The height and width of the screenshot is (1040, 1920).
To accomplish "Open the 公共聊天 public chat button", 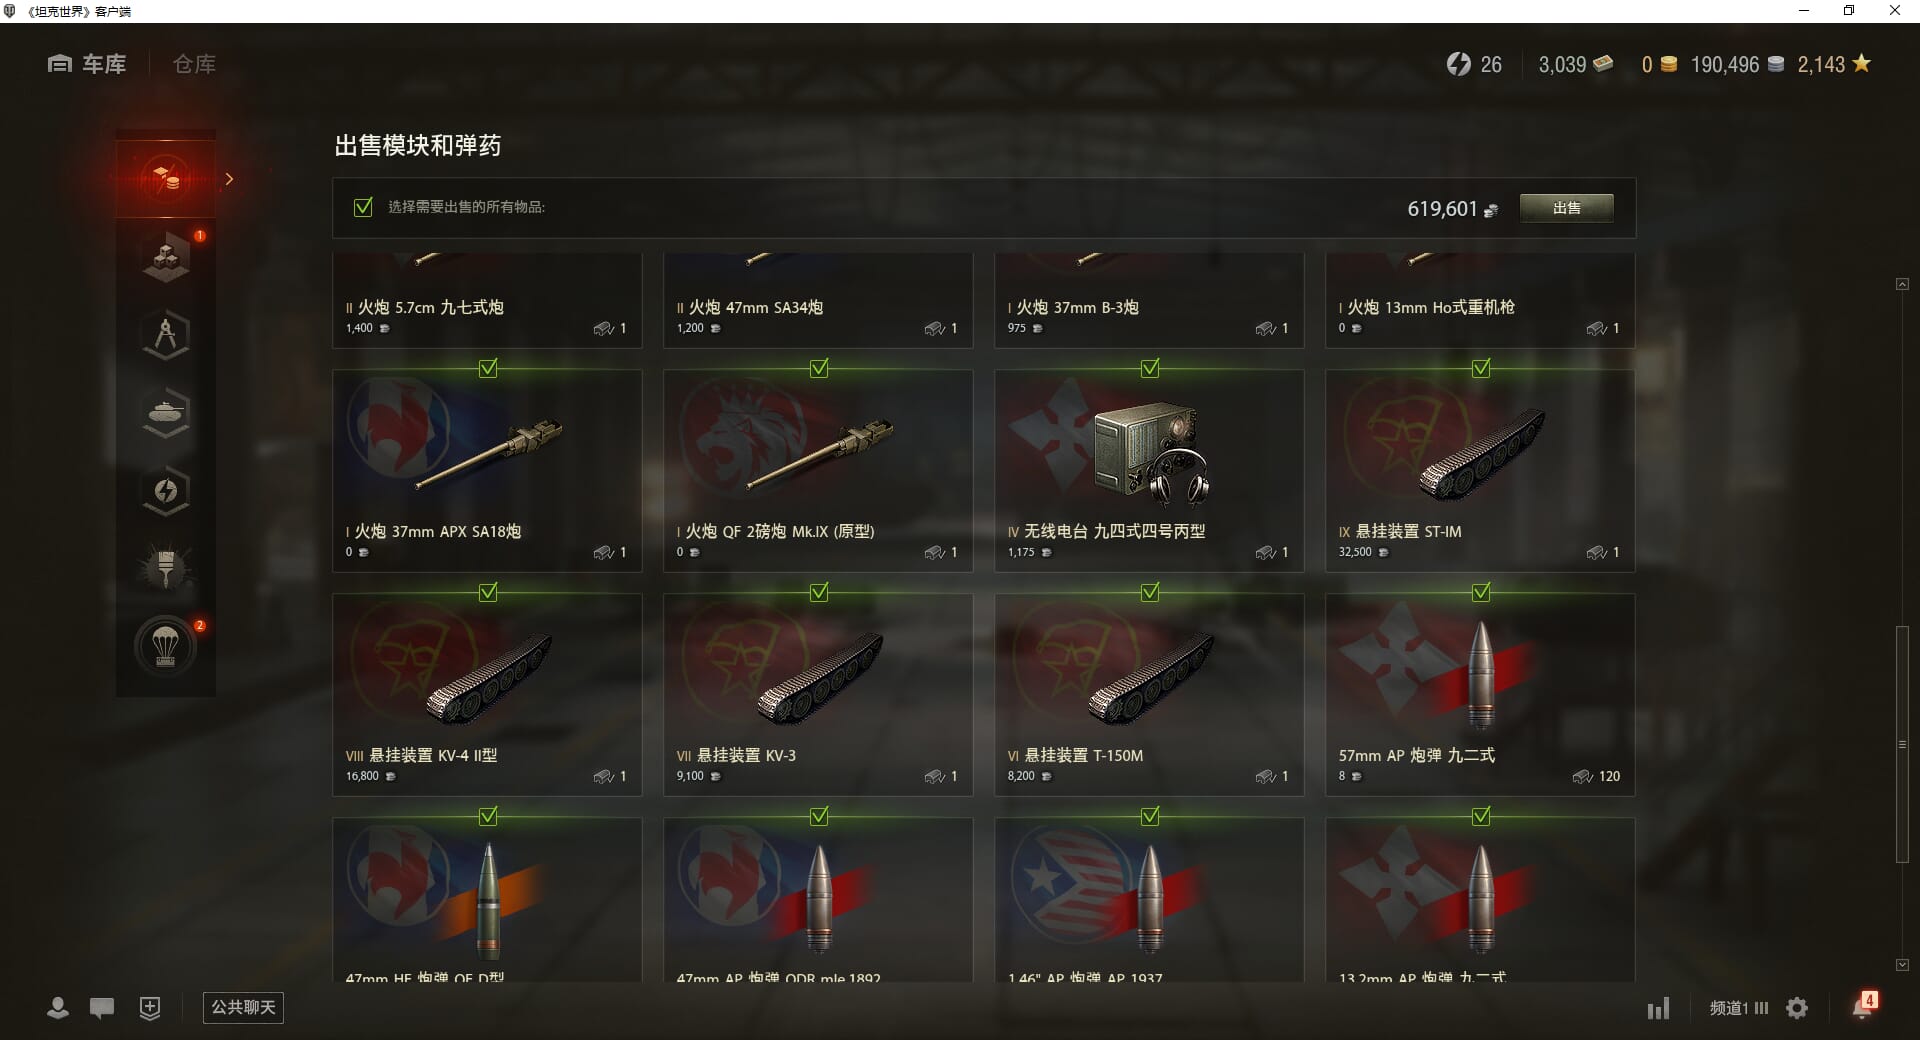I will pyautogui.click(x=243, y=1007).
